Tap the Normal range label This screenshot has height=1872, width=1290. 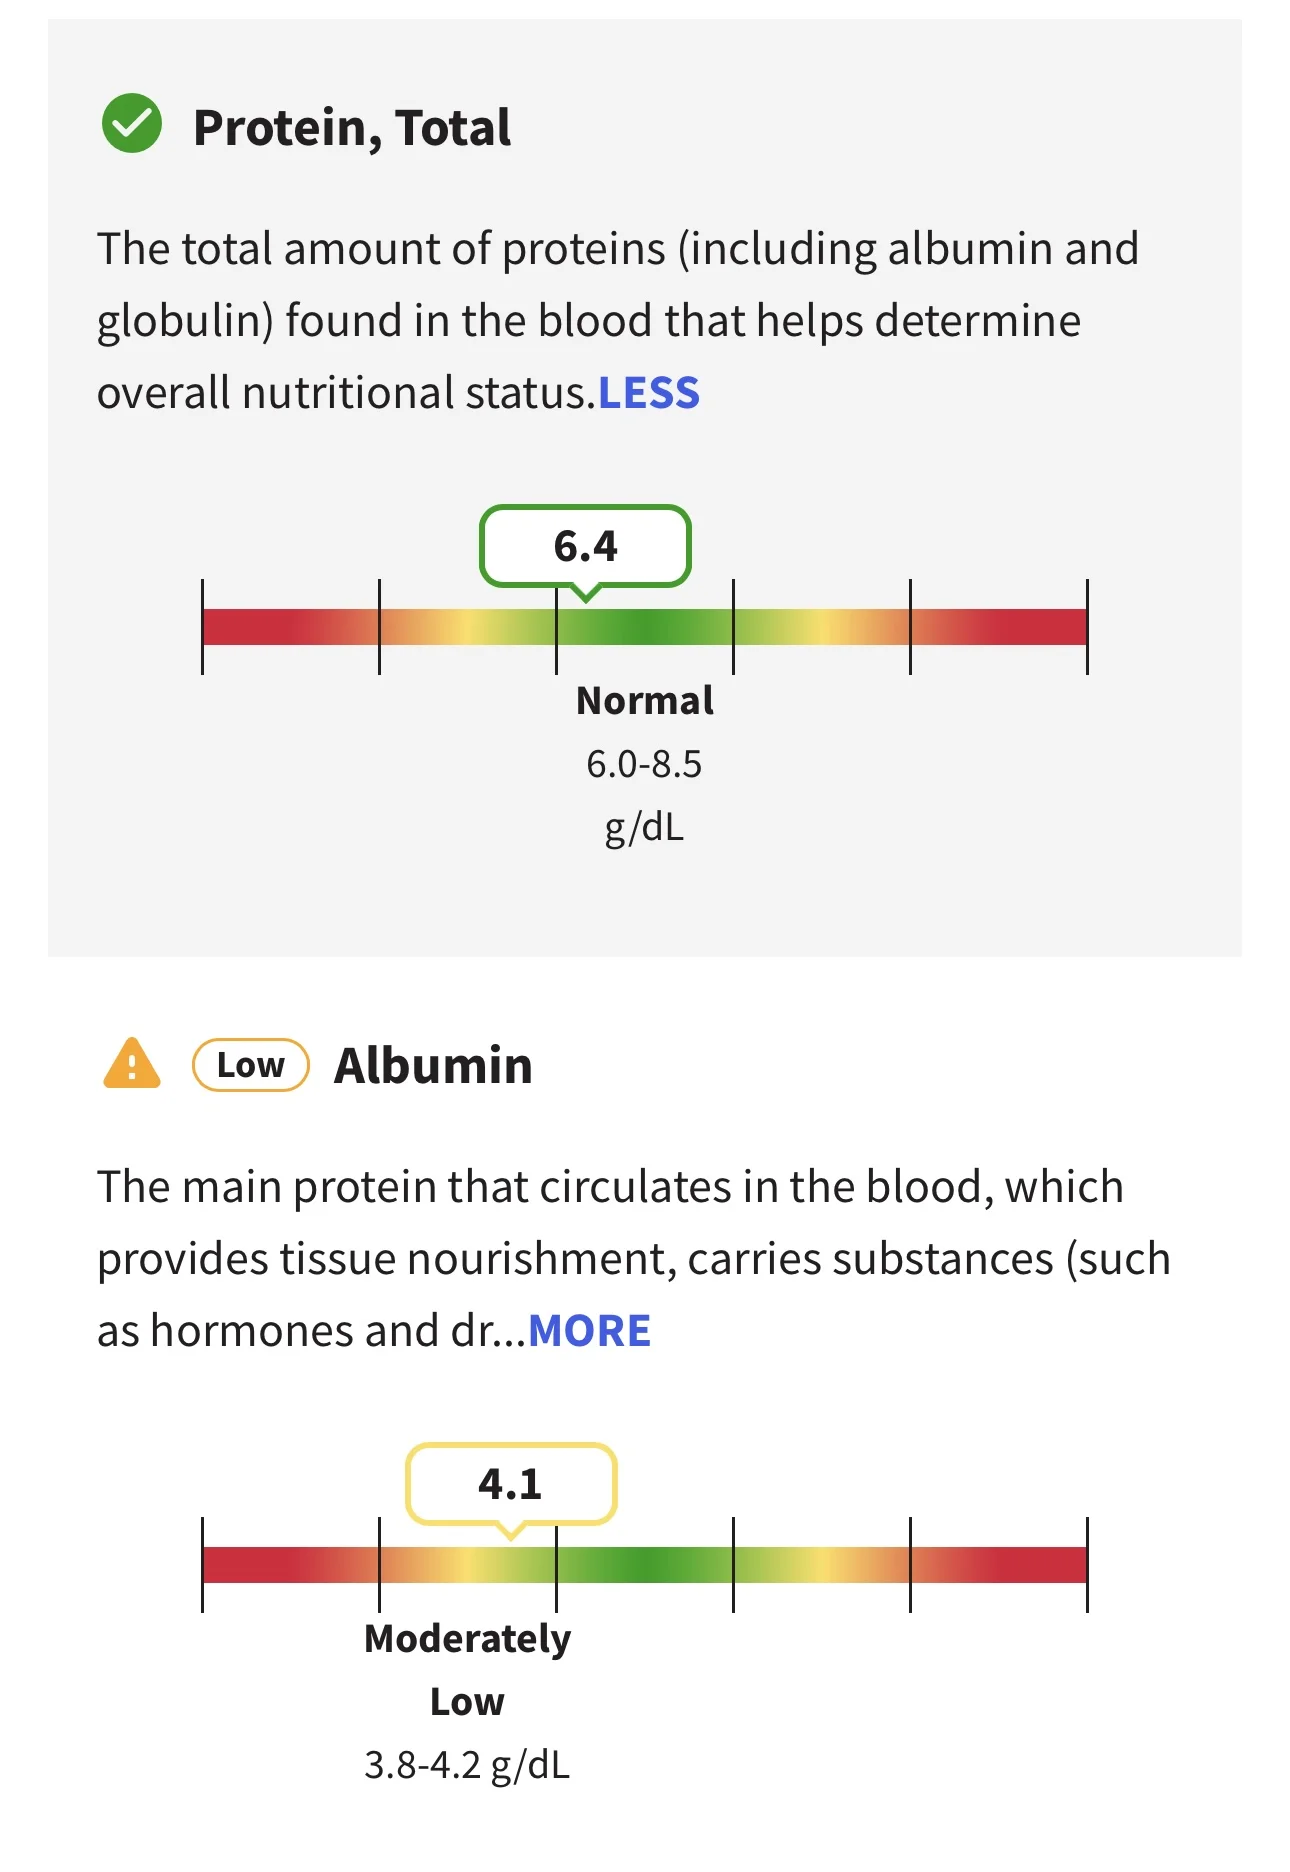pyautogui.click(x=645, y=701)
